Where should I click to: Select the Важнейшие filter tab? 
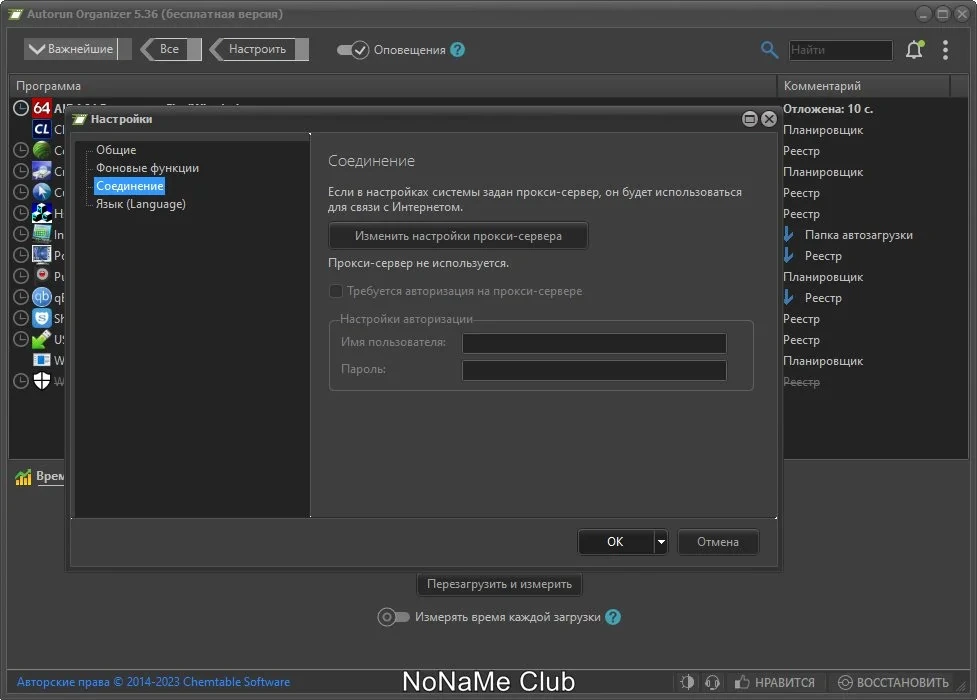point(77,49)
